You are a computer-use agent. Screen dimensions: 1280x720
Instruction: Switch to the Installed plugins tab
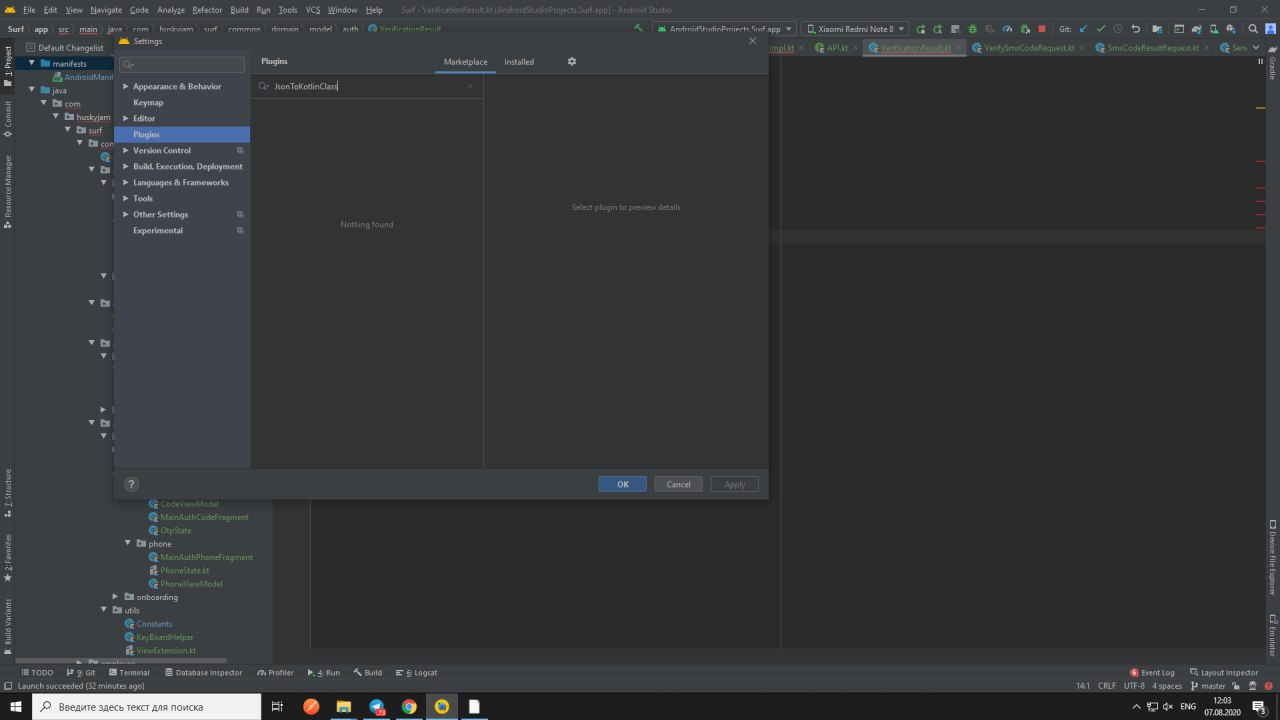coord(519,62)
